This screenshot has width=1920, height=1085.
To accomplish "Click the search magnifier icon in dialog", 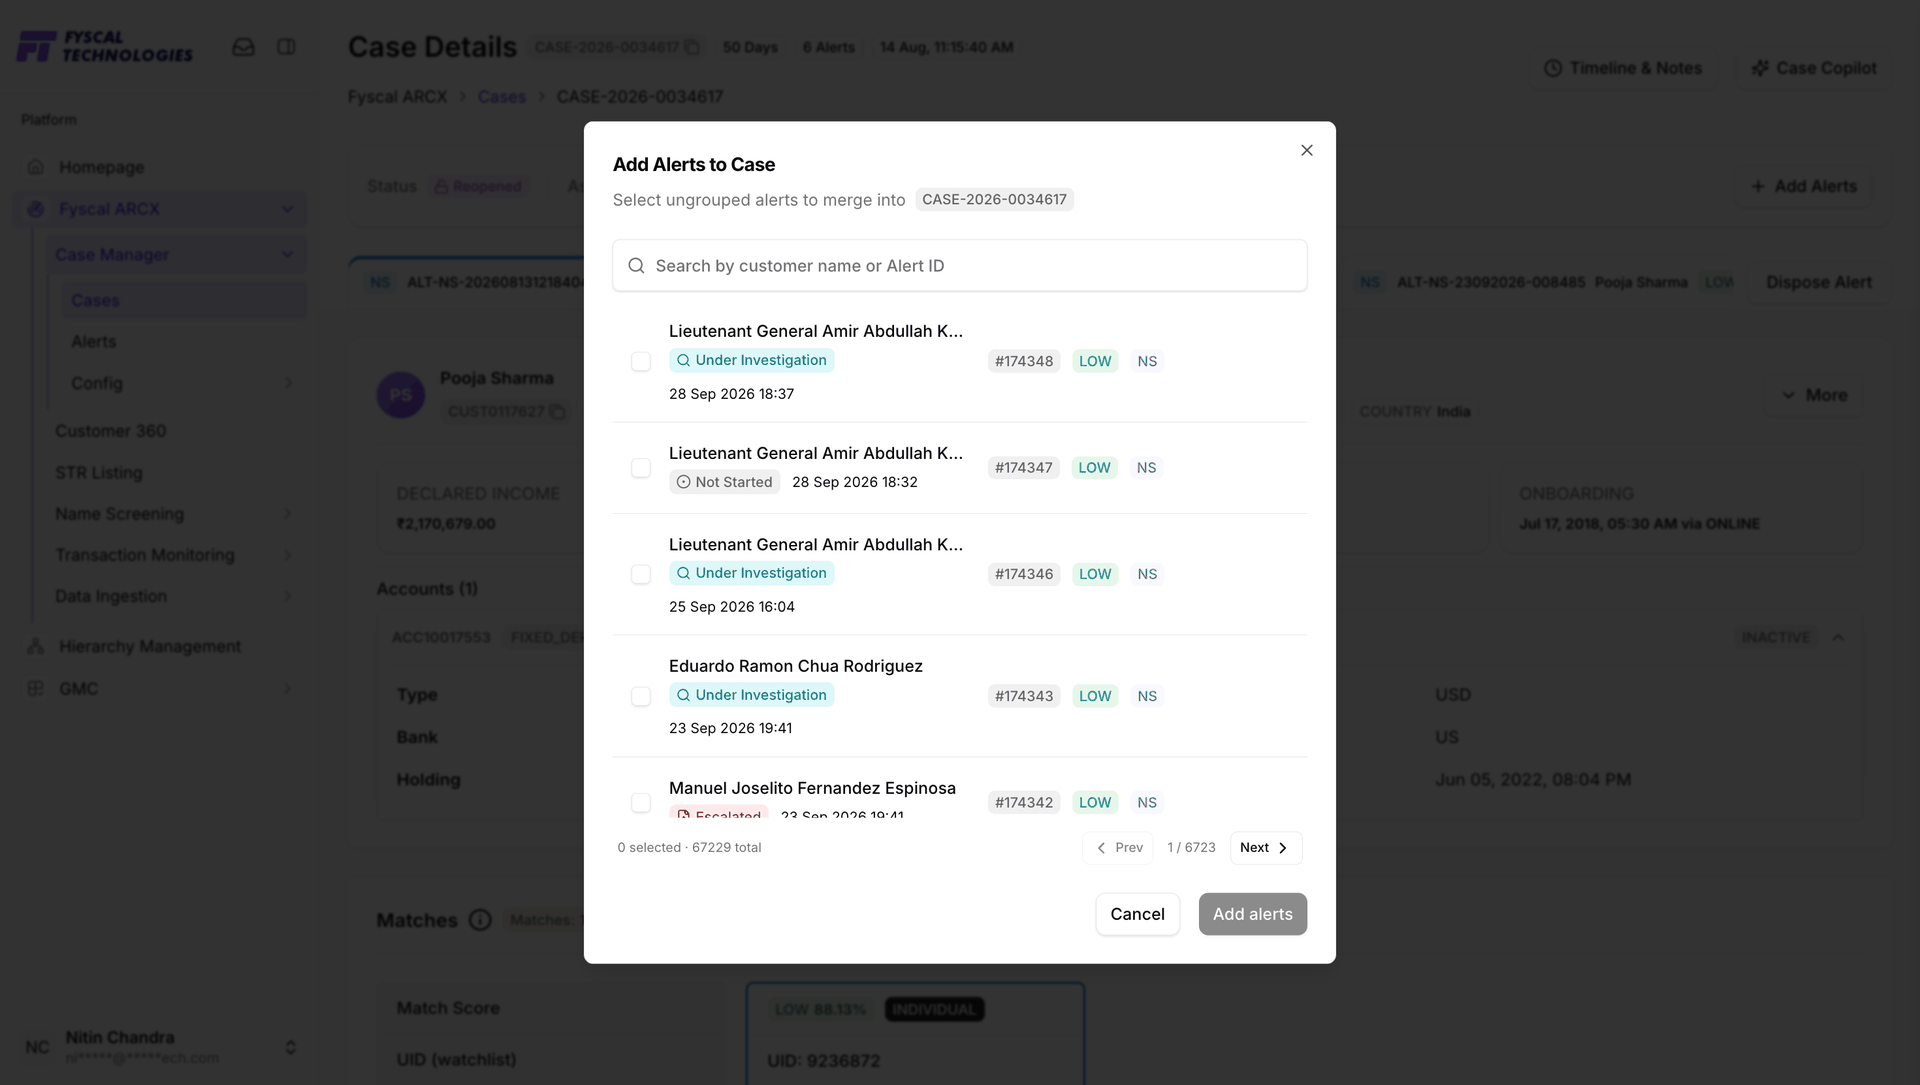I will click(x=636, y=266).
